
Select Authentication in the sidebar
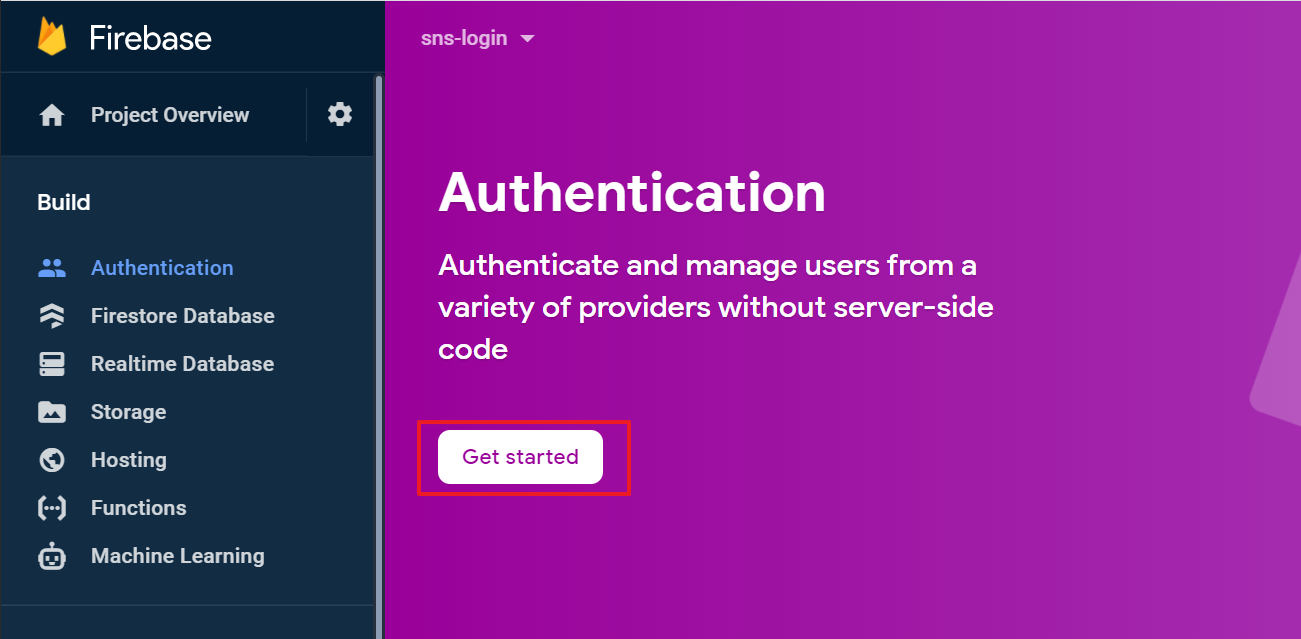162,268
